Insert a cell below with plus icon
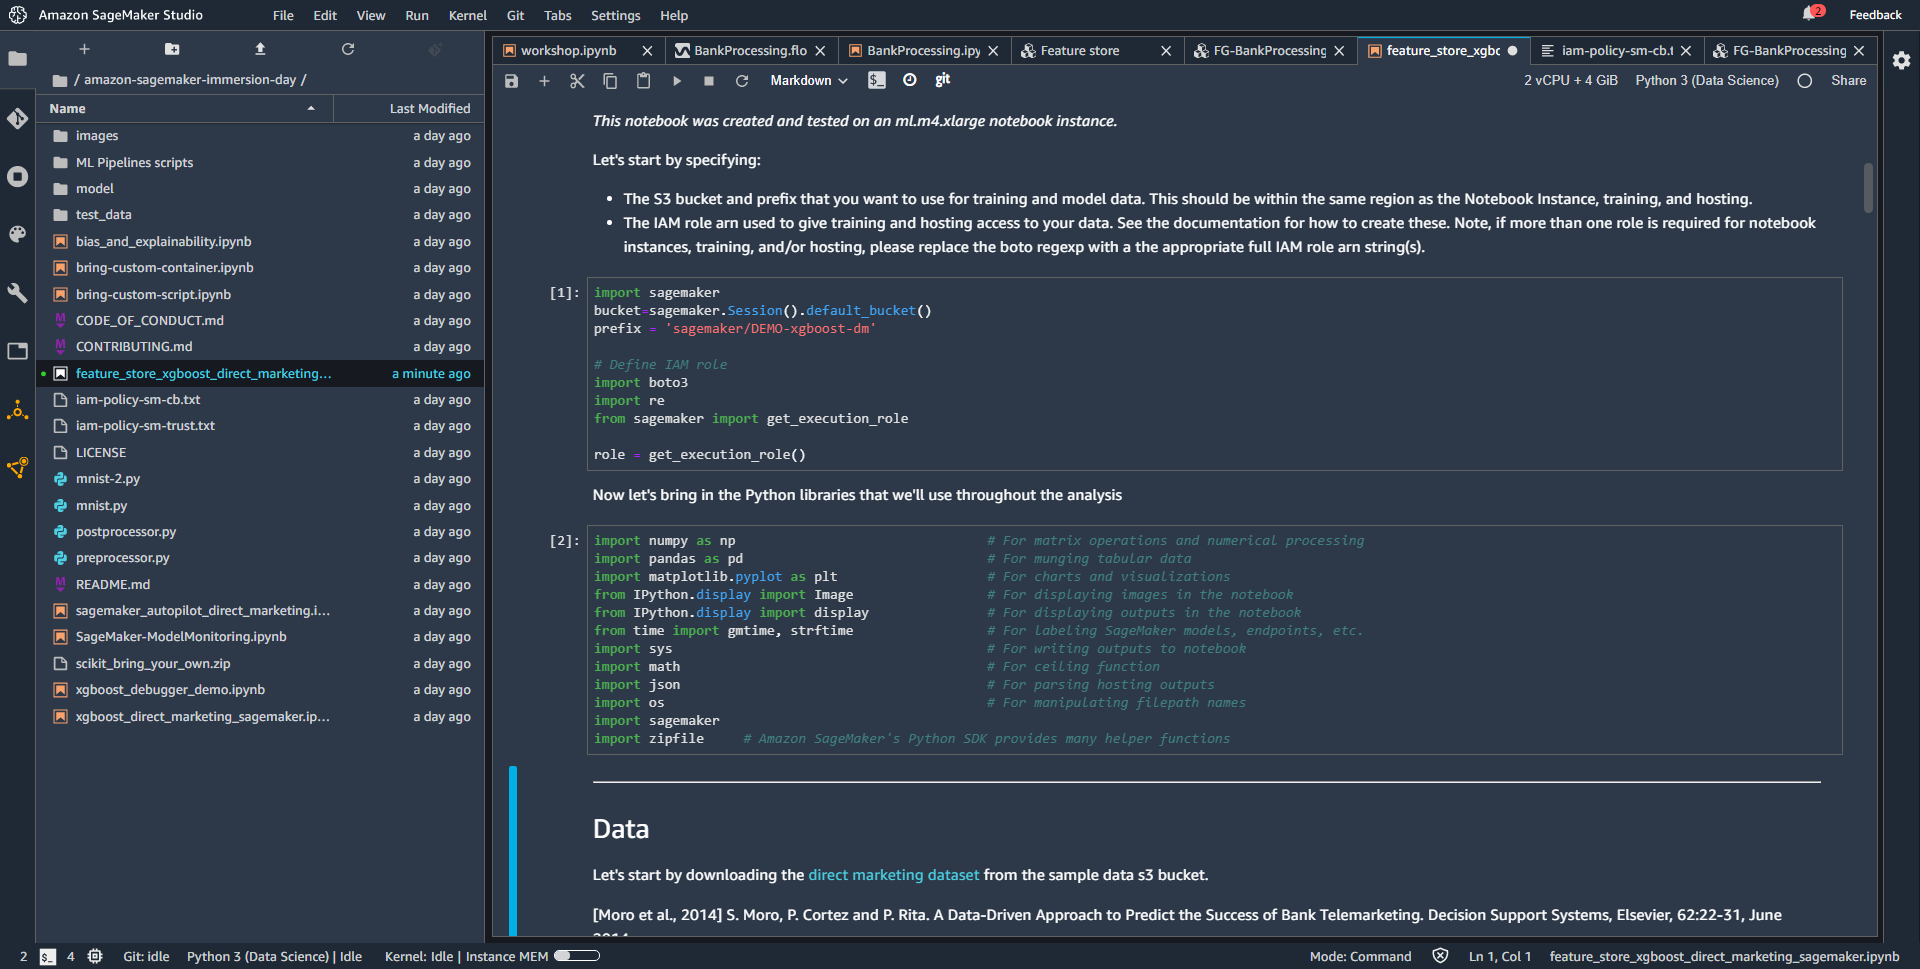Image resolution: width=1920 pixels, height=969 pixels. [x=544, y=81]
